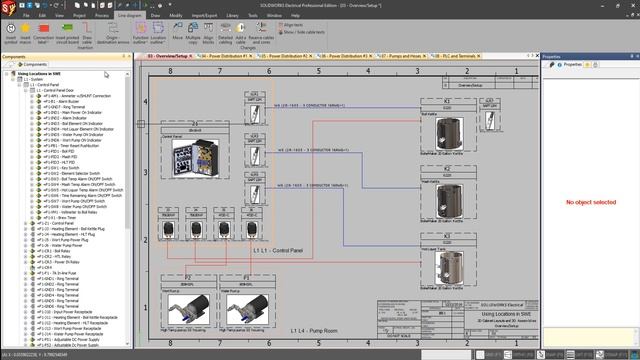Image resolution: width=640 pixels, height=360 pixels.
Task: Click the Control Panel image in the diagram
Action: pyautogui.click(x=195, y=158)
